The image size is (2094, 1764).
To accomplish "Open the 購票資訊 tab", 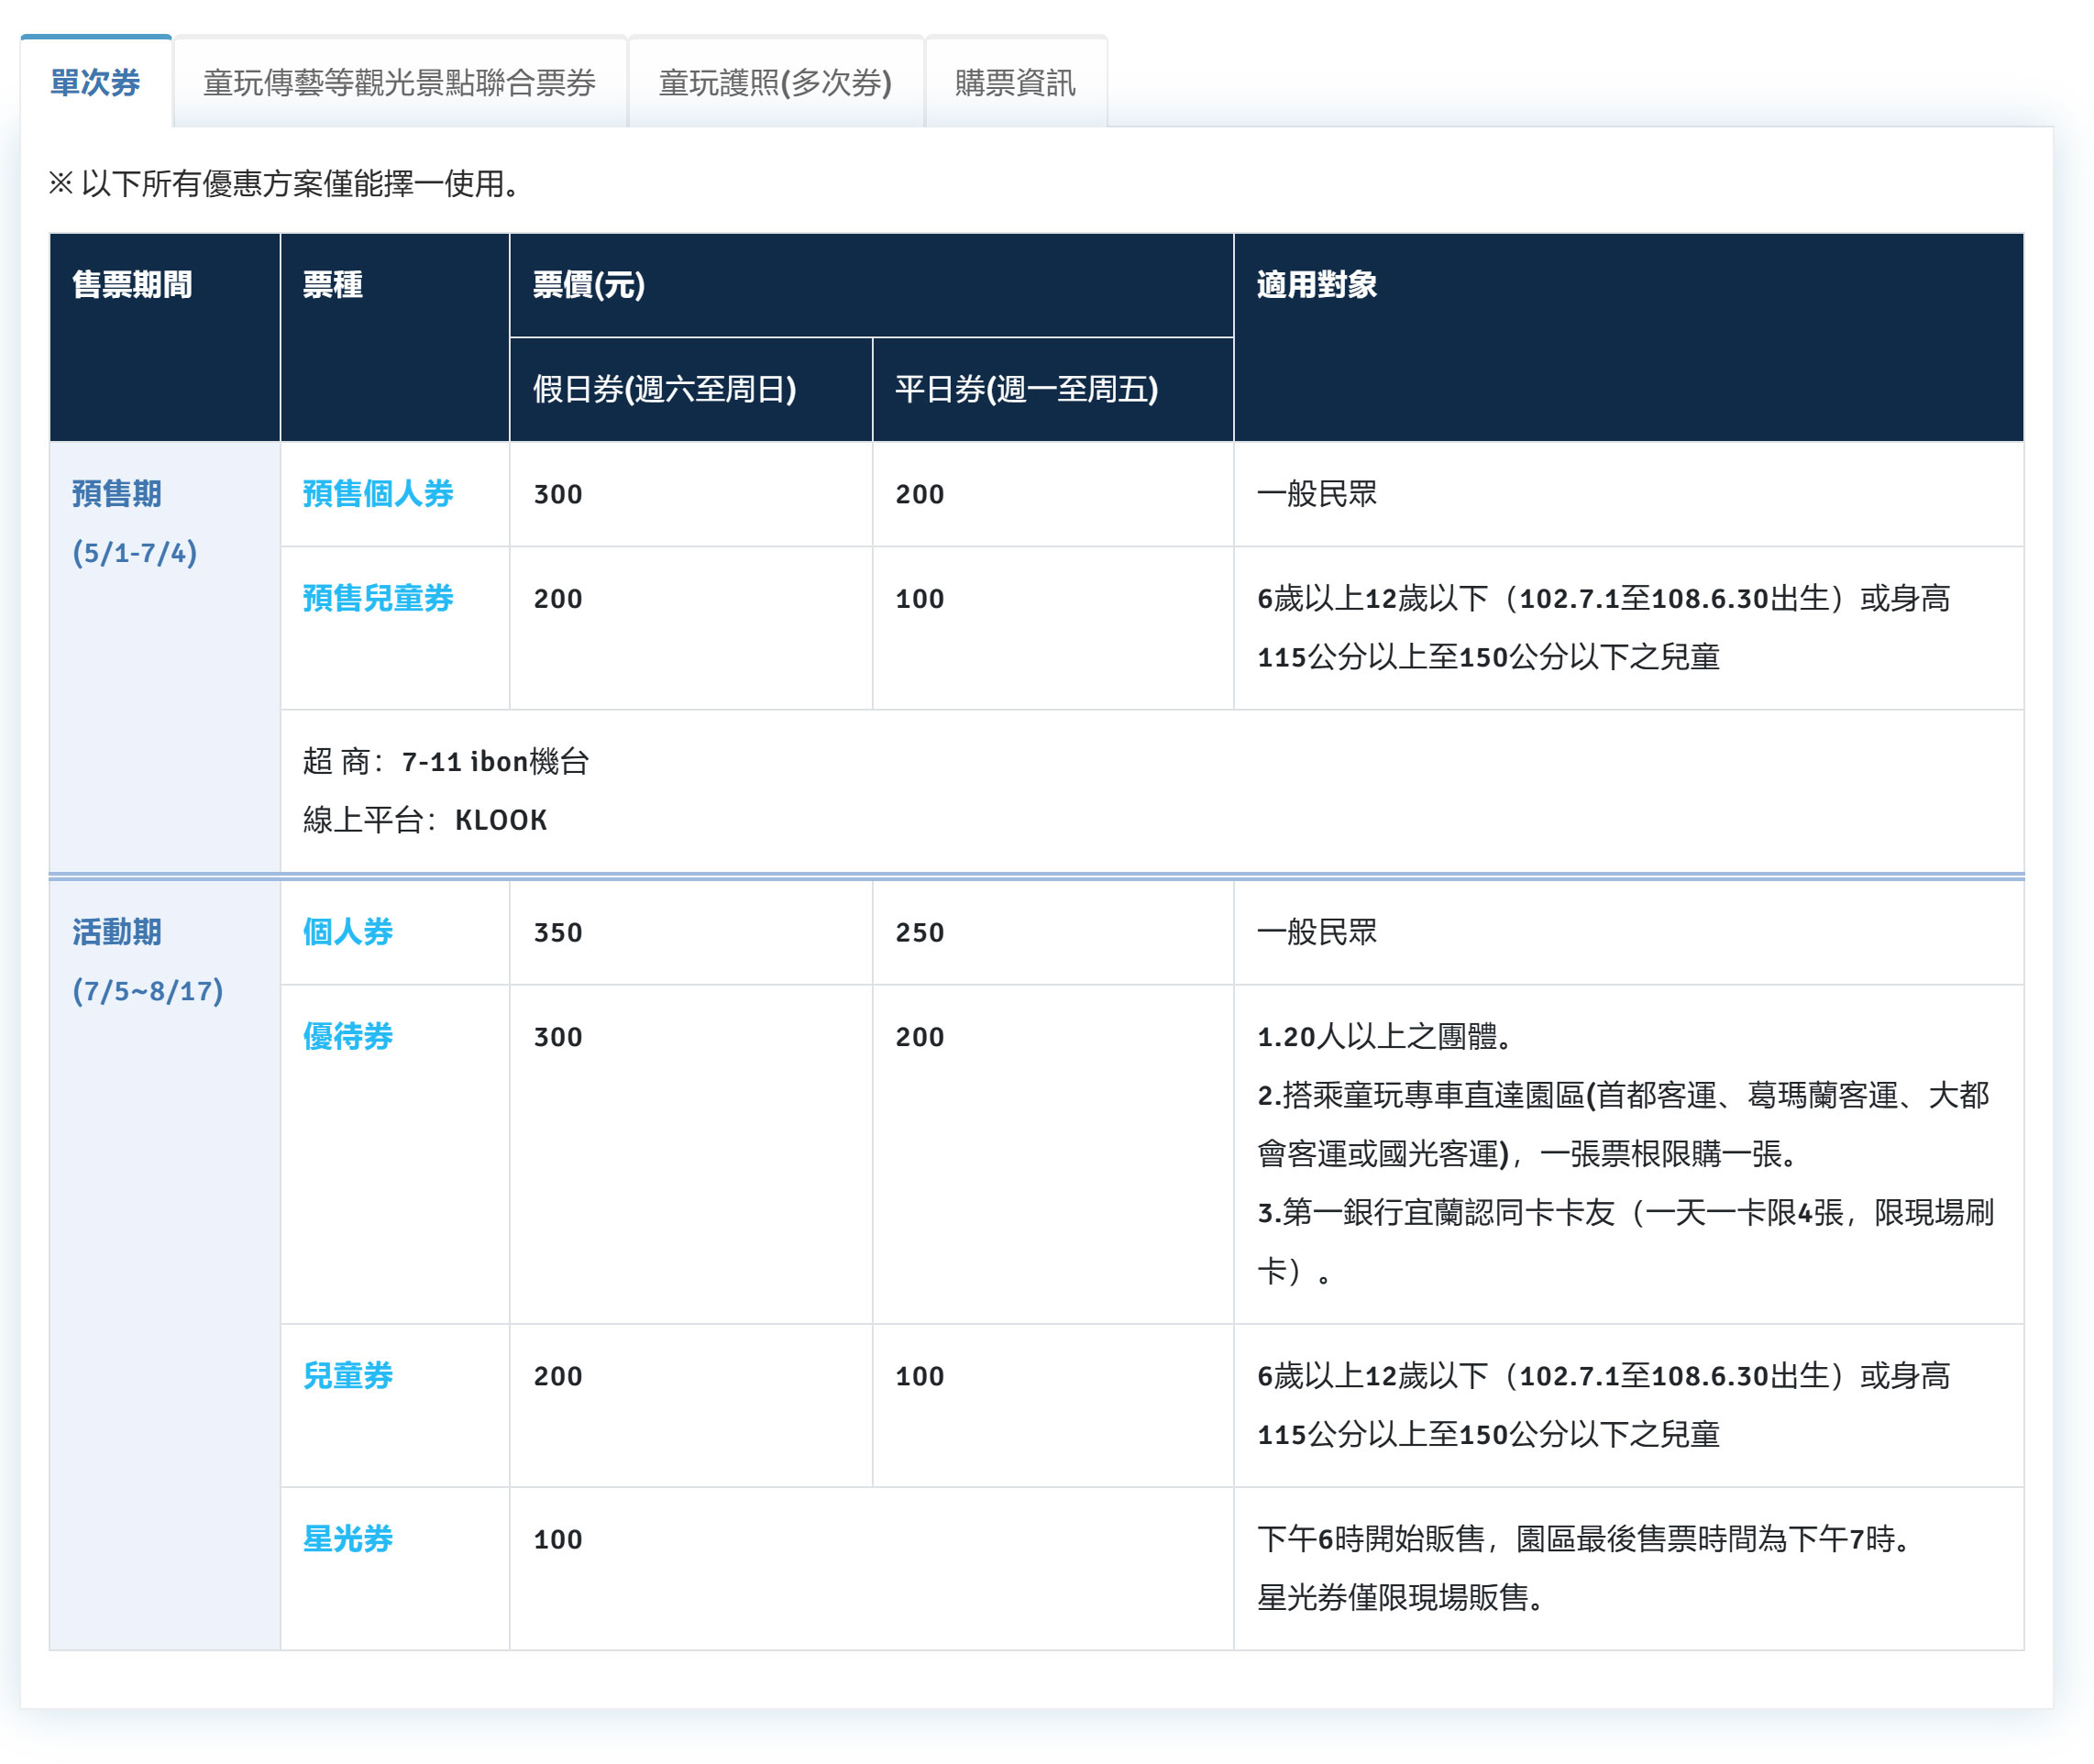I will tap(1015, 82).
